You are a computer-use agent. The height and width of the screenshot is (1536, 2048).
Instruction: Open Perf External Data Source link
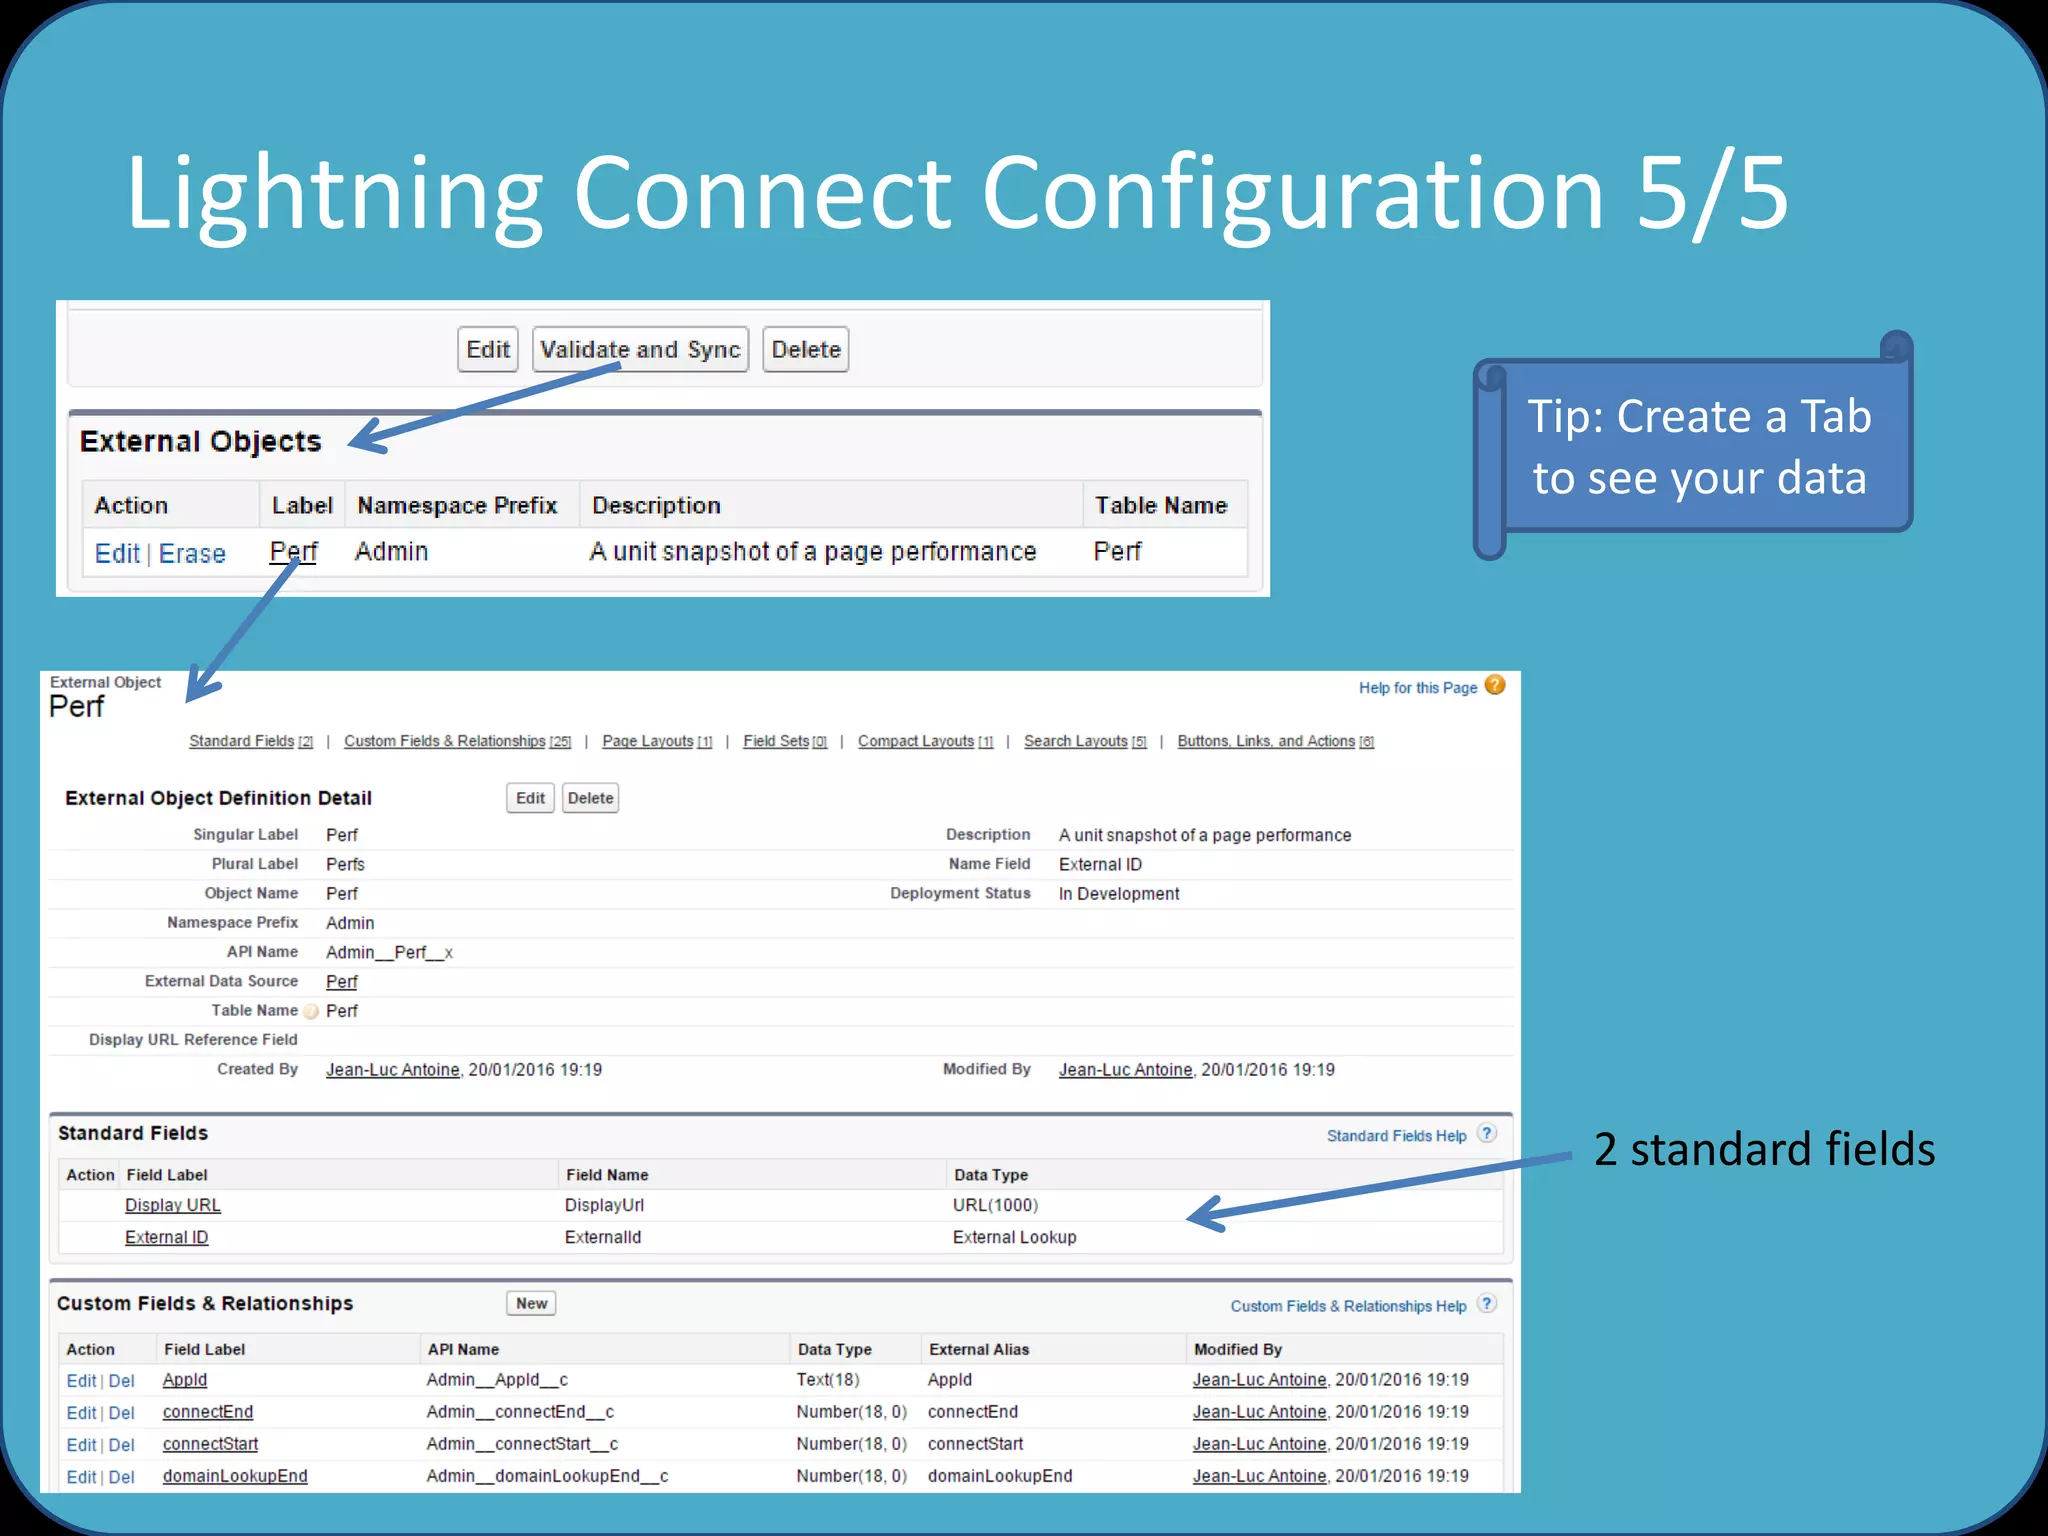pyautogui.click(x=341, y=982)
